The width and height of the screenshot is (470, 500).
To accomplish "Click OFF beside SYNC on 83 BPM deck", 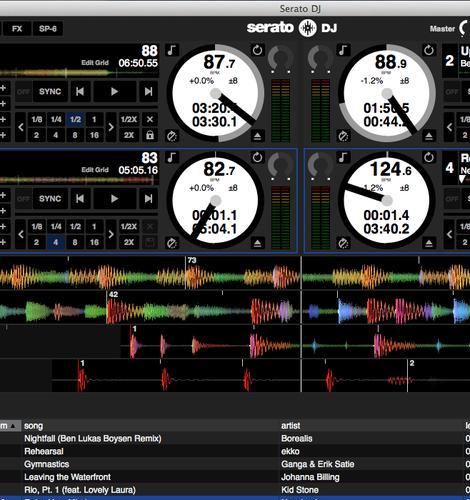I will pos(23,199).
